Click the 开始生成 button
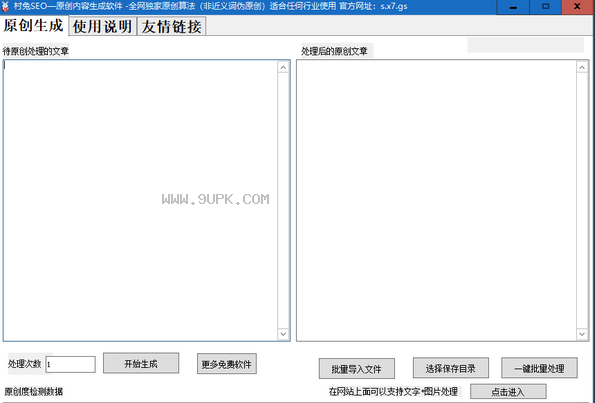Screen dimensions: 595x403 tap(141, 364)
